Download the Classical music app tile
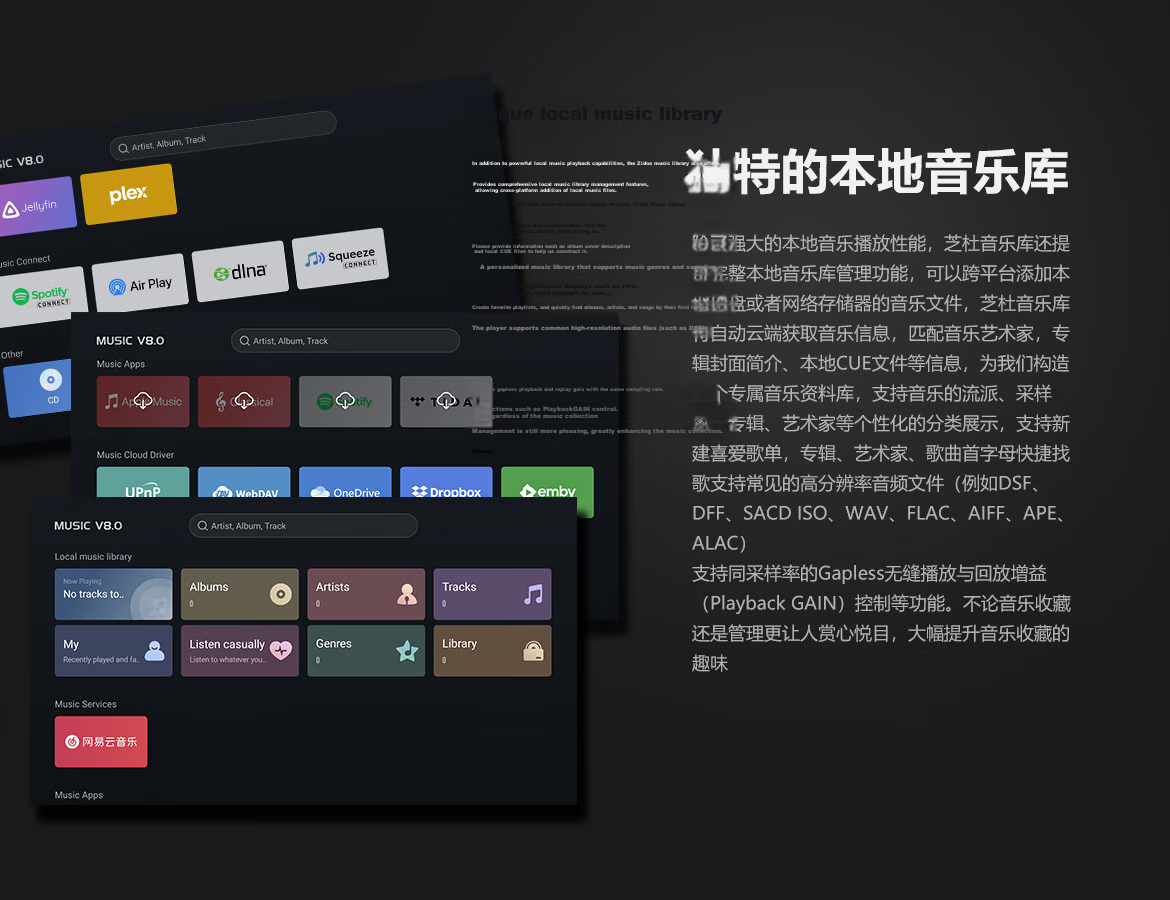 [244, 401]
